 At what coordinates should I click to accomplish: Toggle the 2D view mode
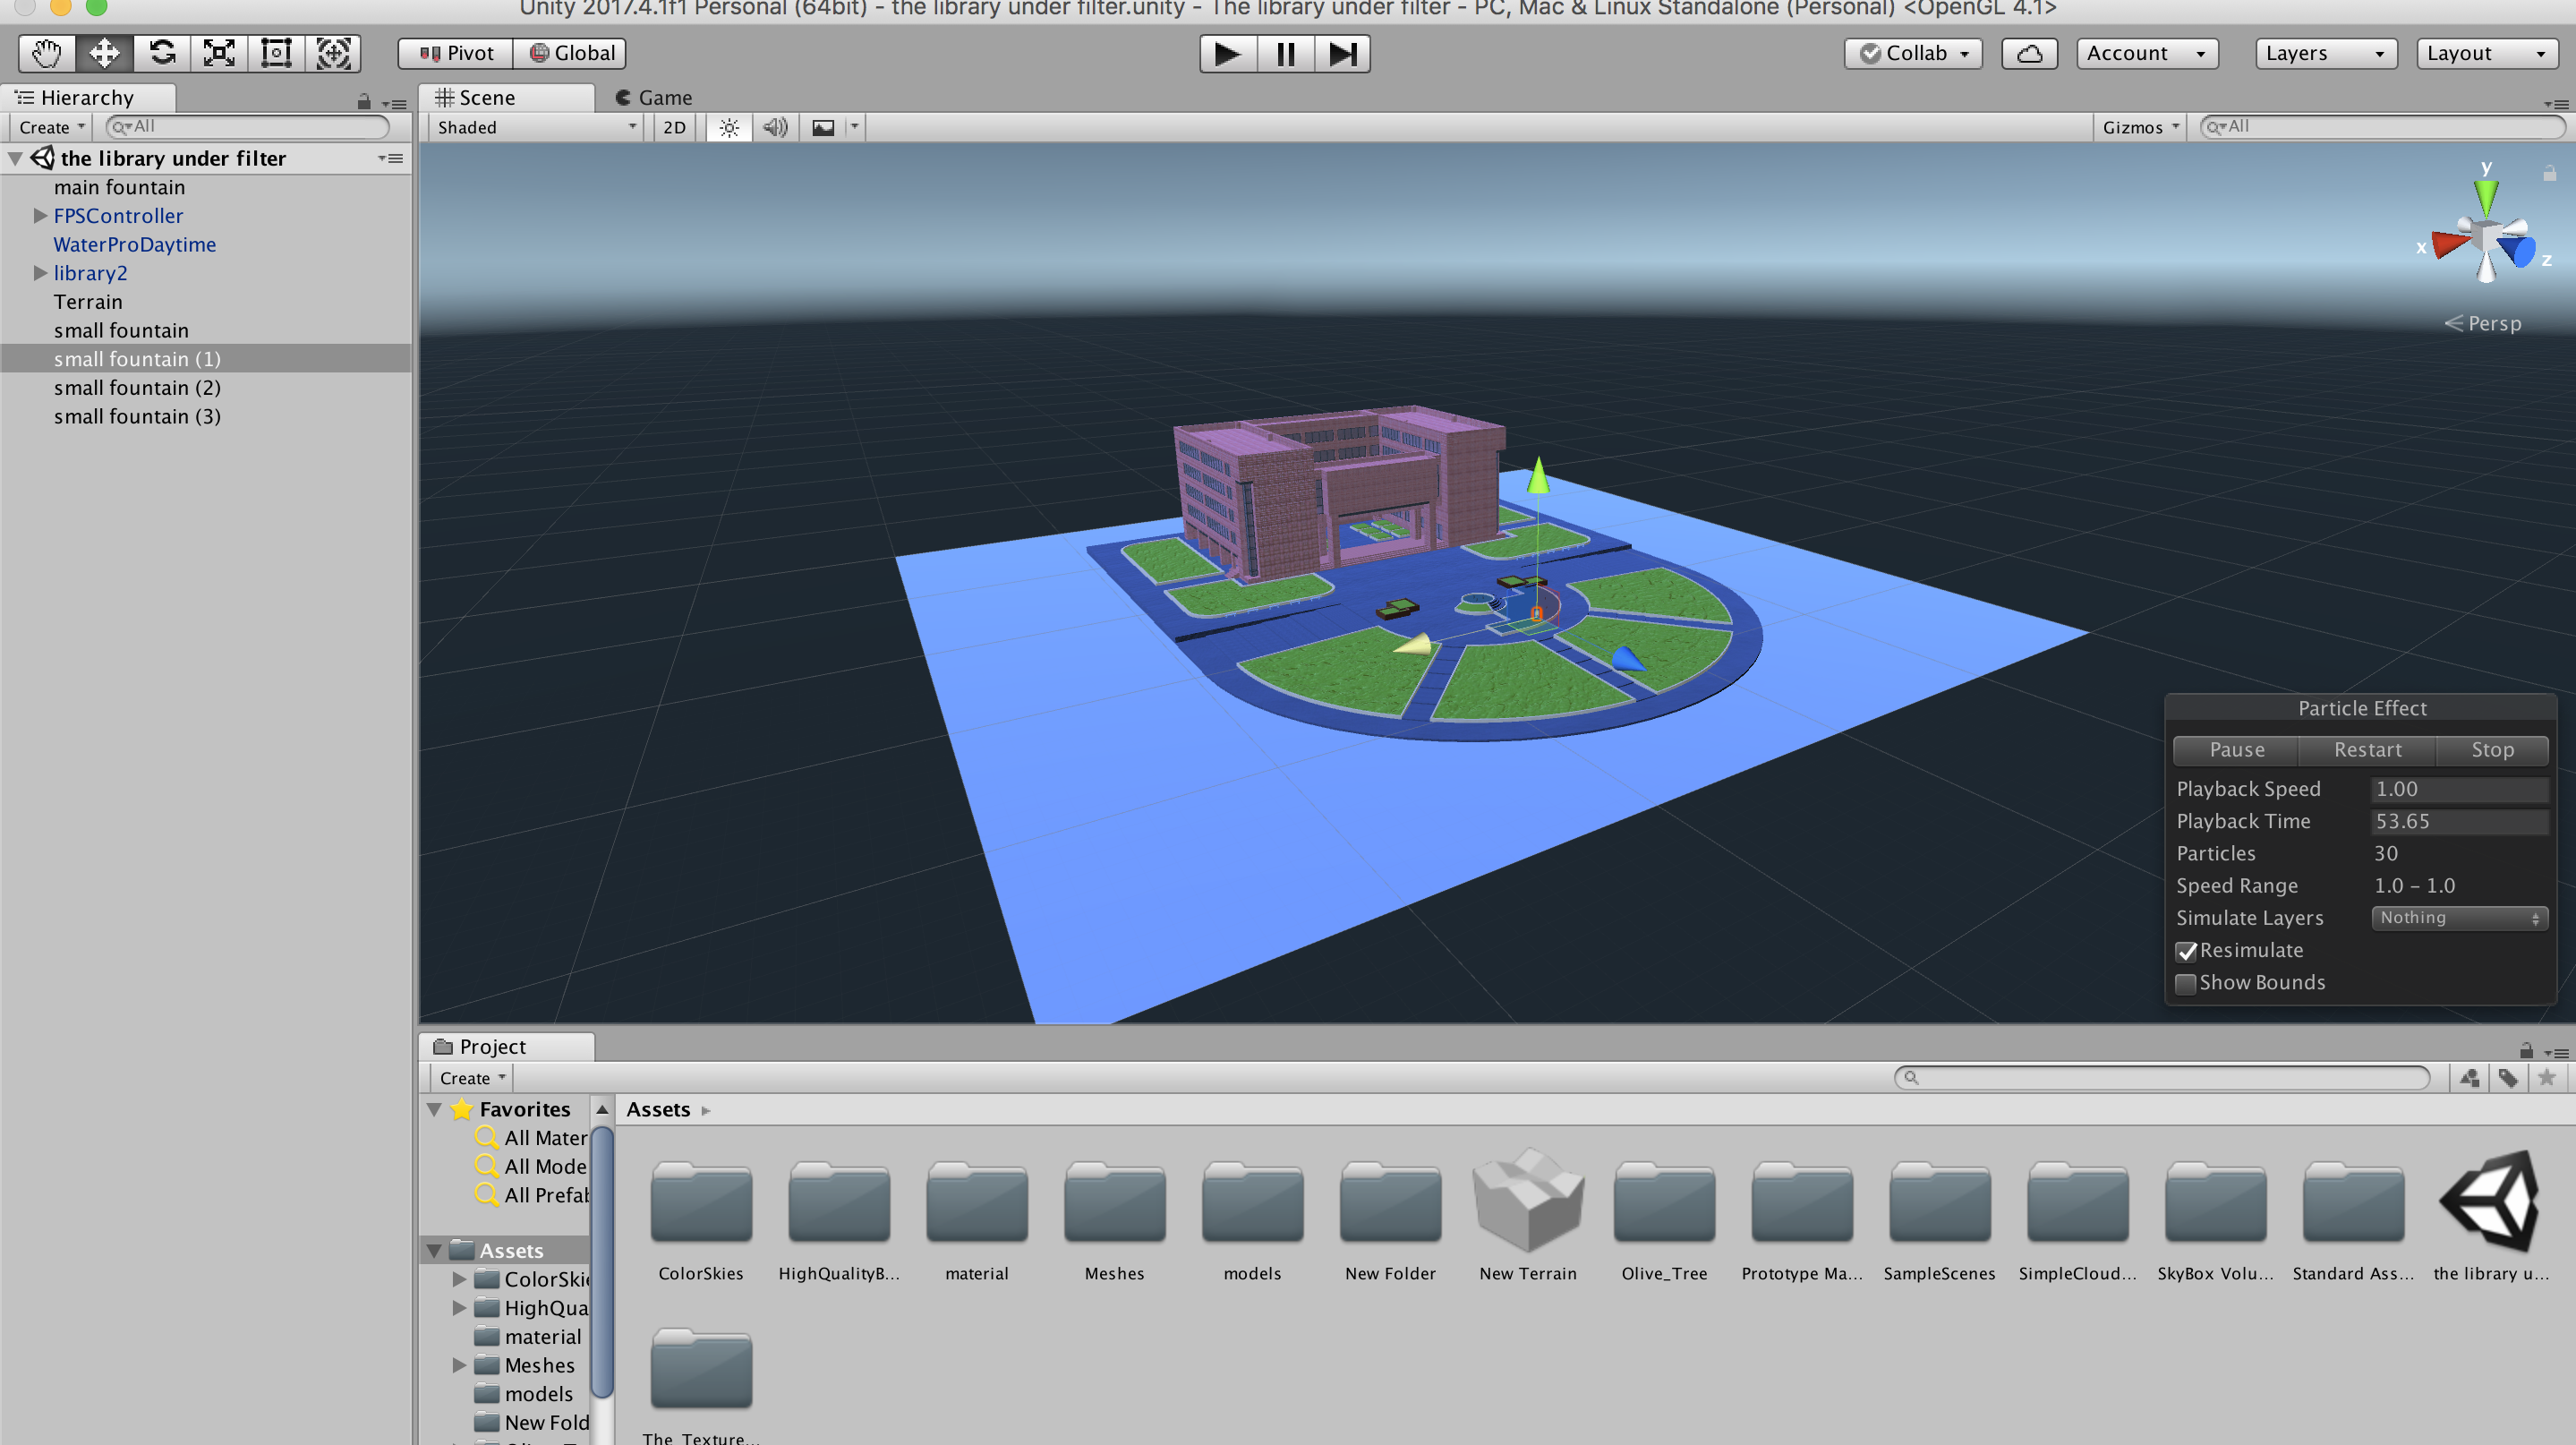point(674,127)
